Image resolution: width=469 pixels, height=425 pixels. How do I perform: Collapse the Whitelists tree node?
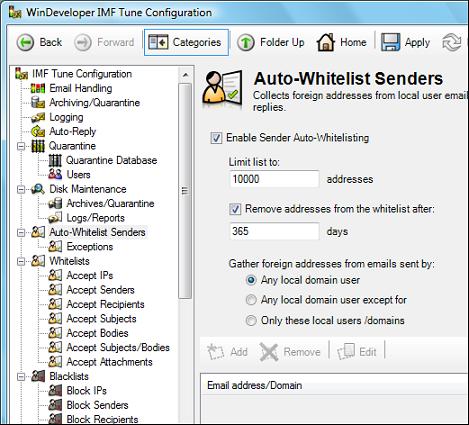tap(21, 261)
